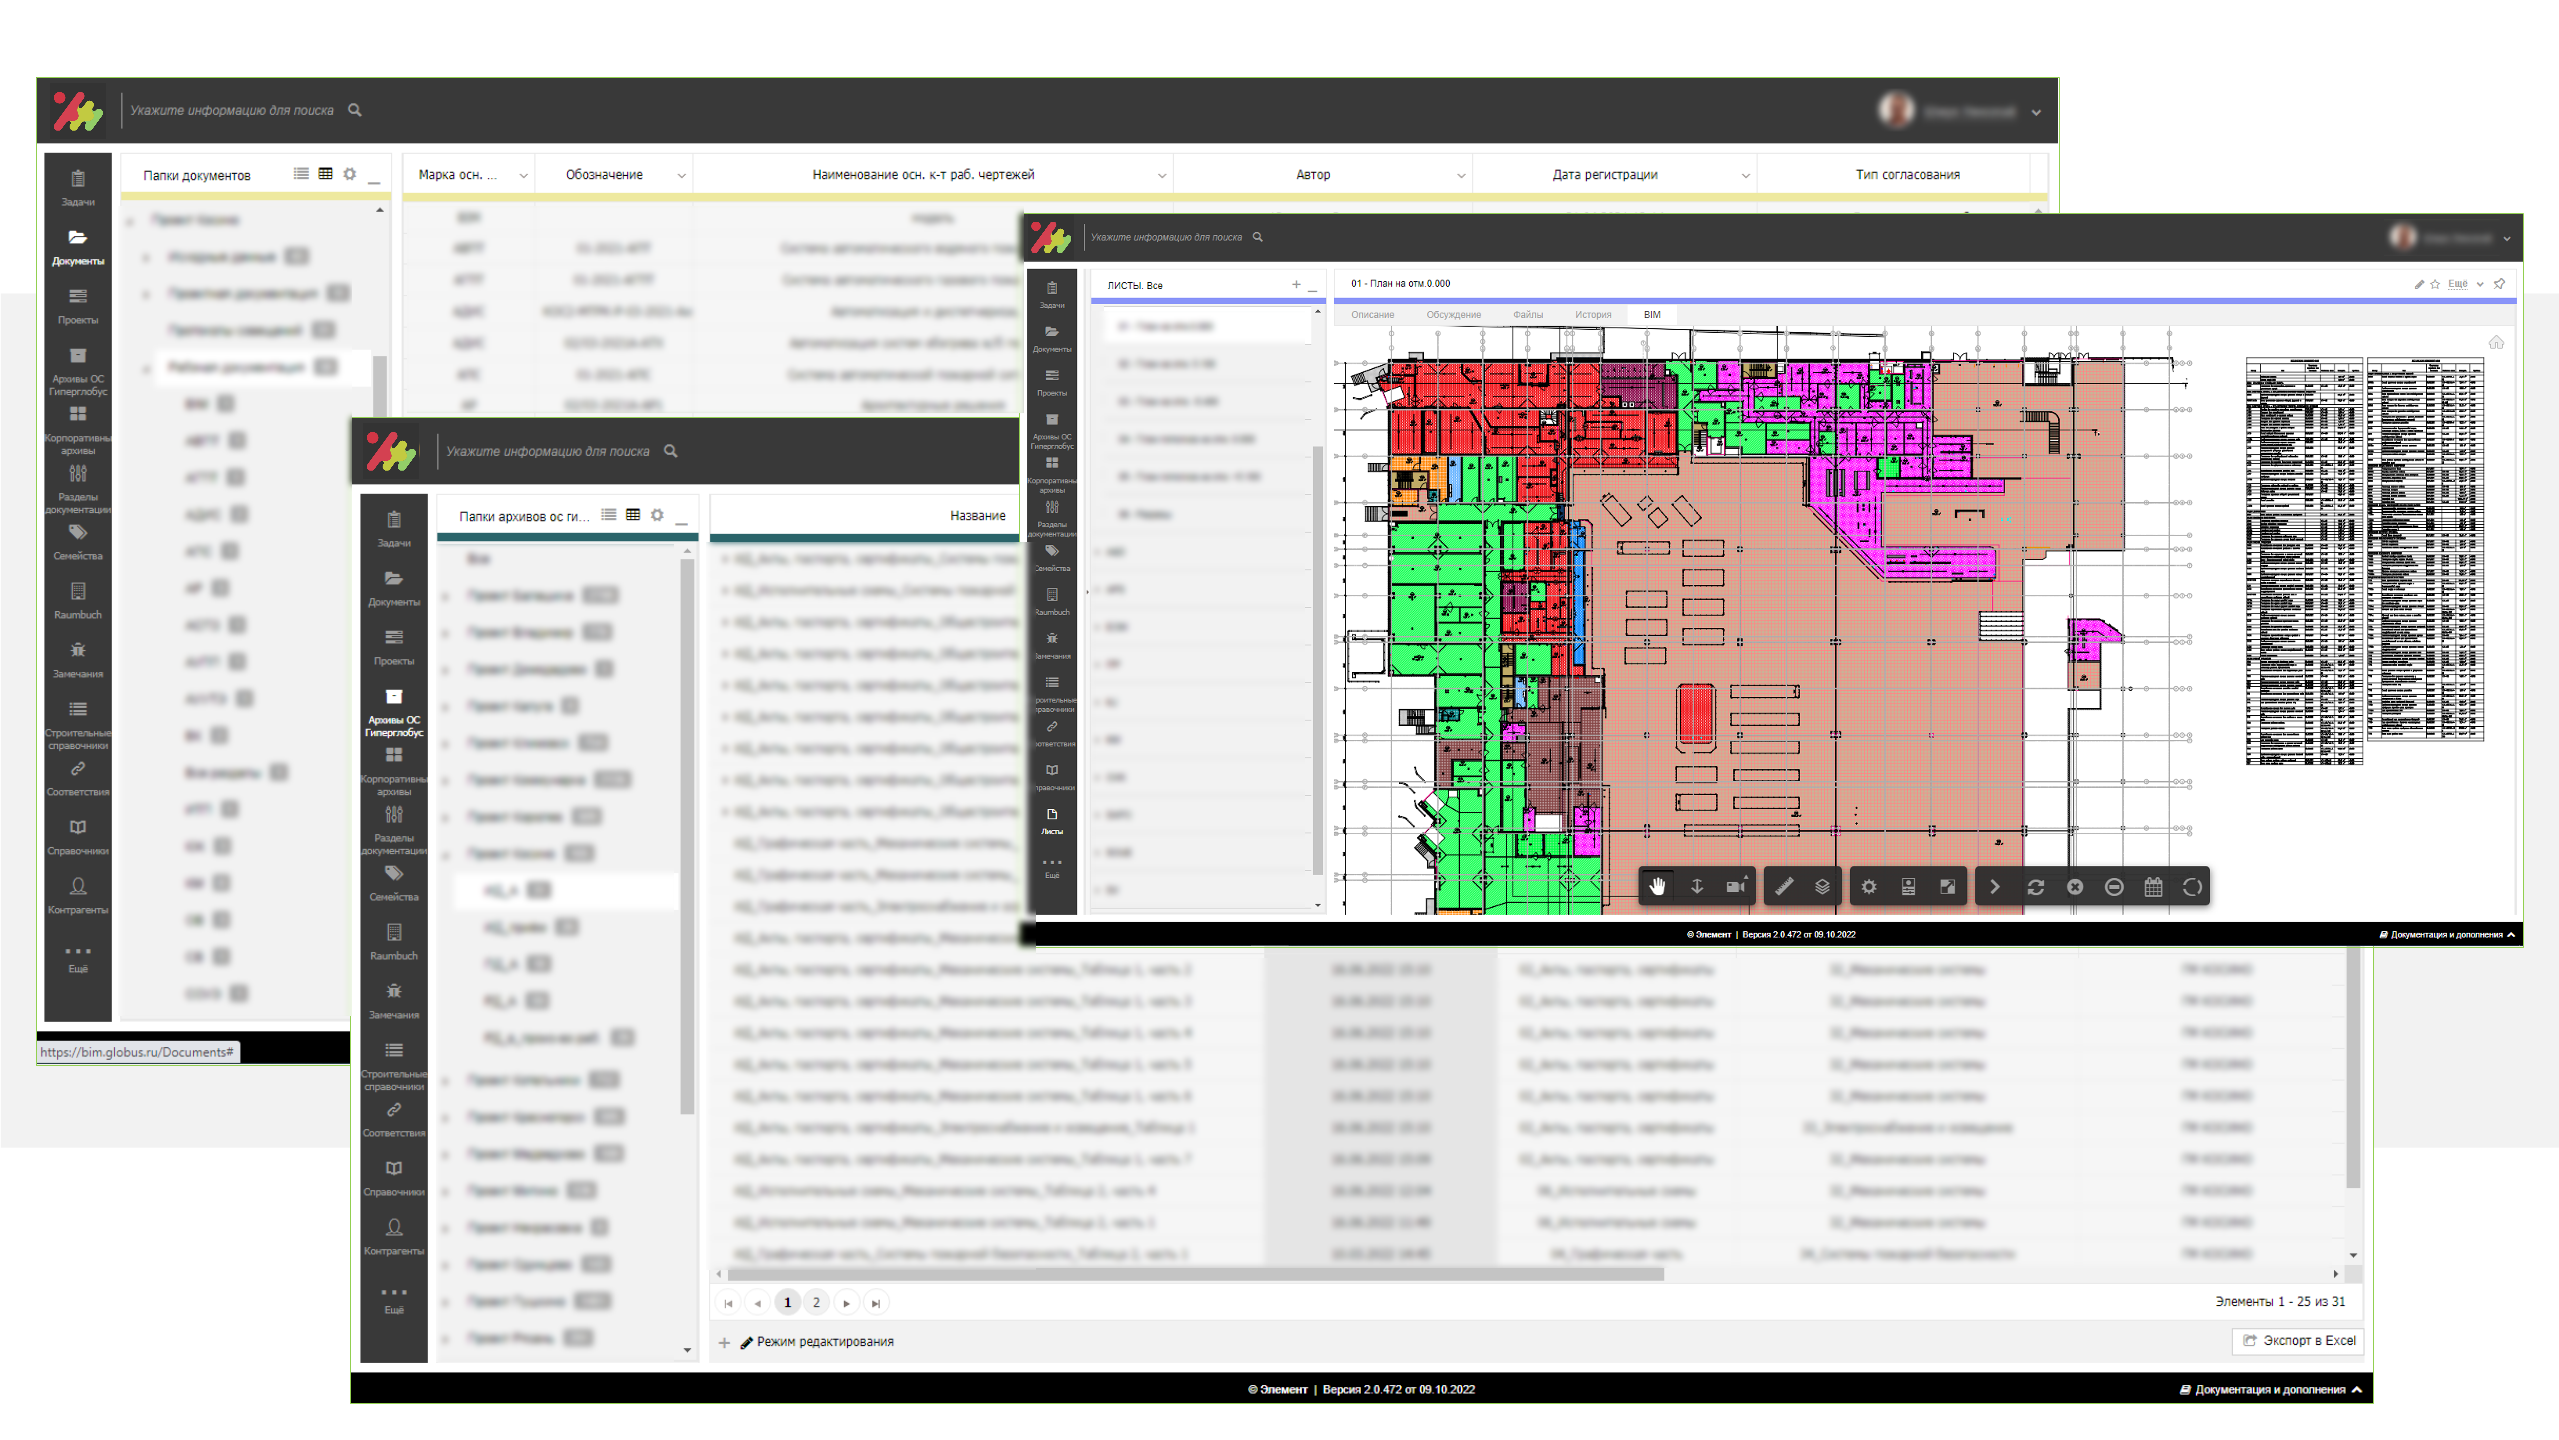This screenshot has height=1440, width=2559.
Task: Enable Режим редактирования
Action: tap(816, 1342)
